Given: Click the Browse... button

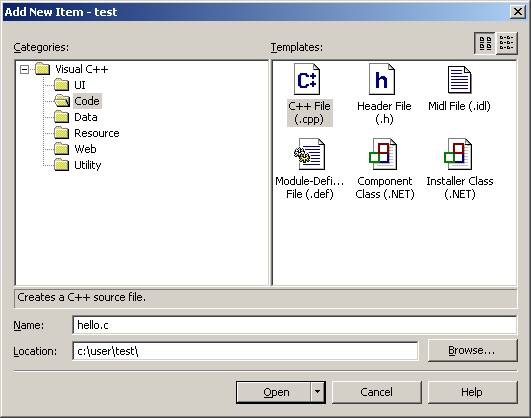Looking at the screenshot, I should 472,350.
